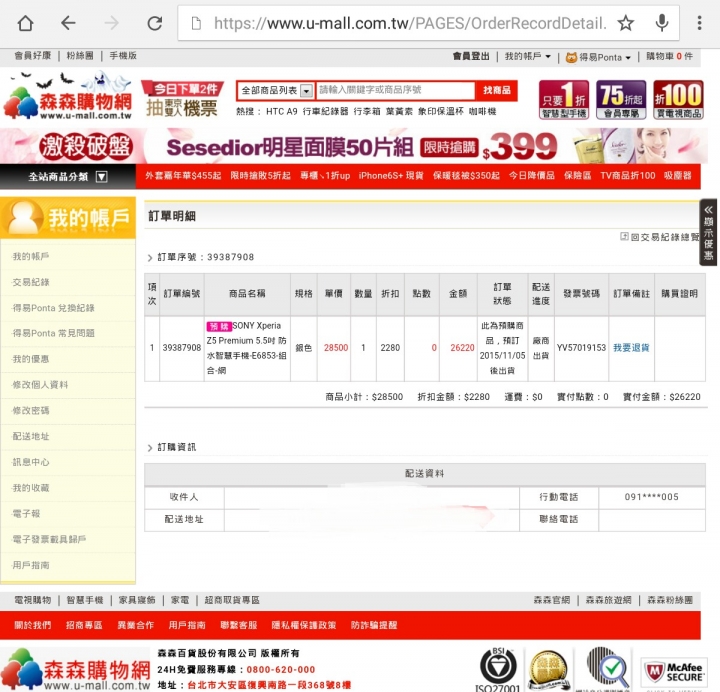720x692 pixels.
Task: Open 今日降價品 nav item
Action: (x=532, y=175)
